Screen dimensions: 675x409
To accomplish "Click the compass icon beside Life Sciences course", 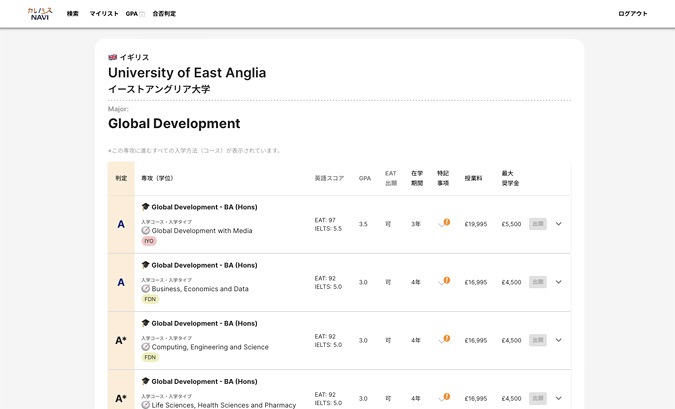I will point(146,405).
